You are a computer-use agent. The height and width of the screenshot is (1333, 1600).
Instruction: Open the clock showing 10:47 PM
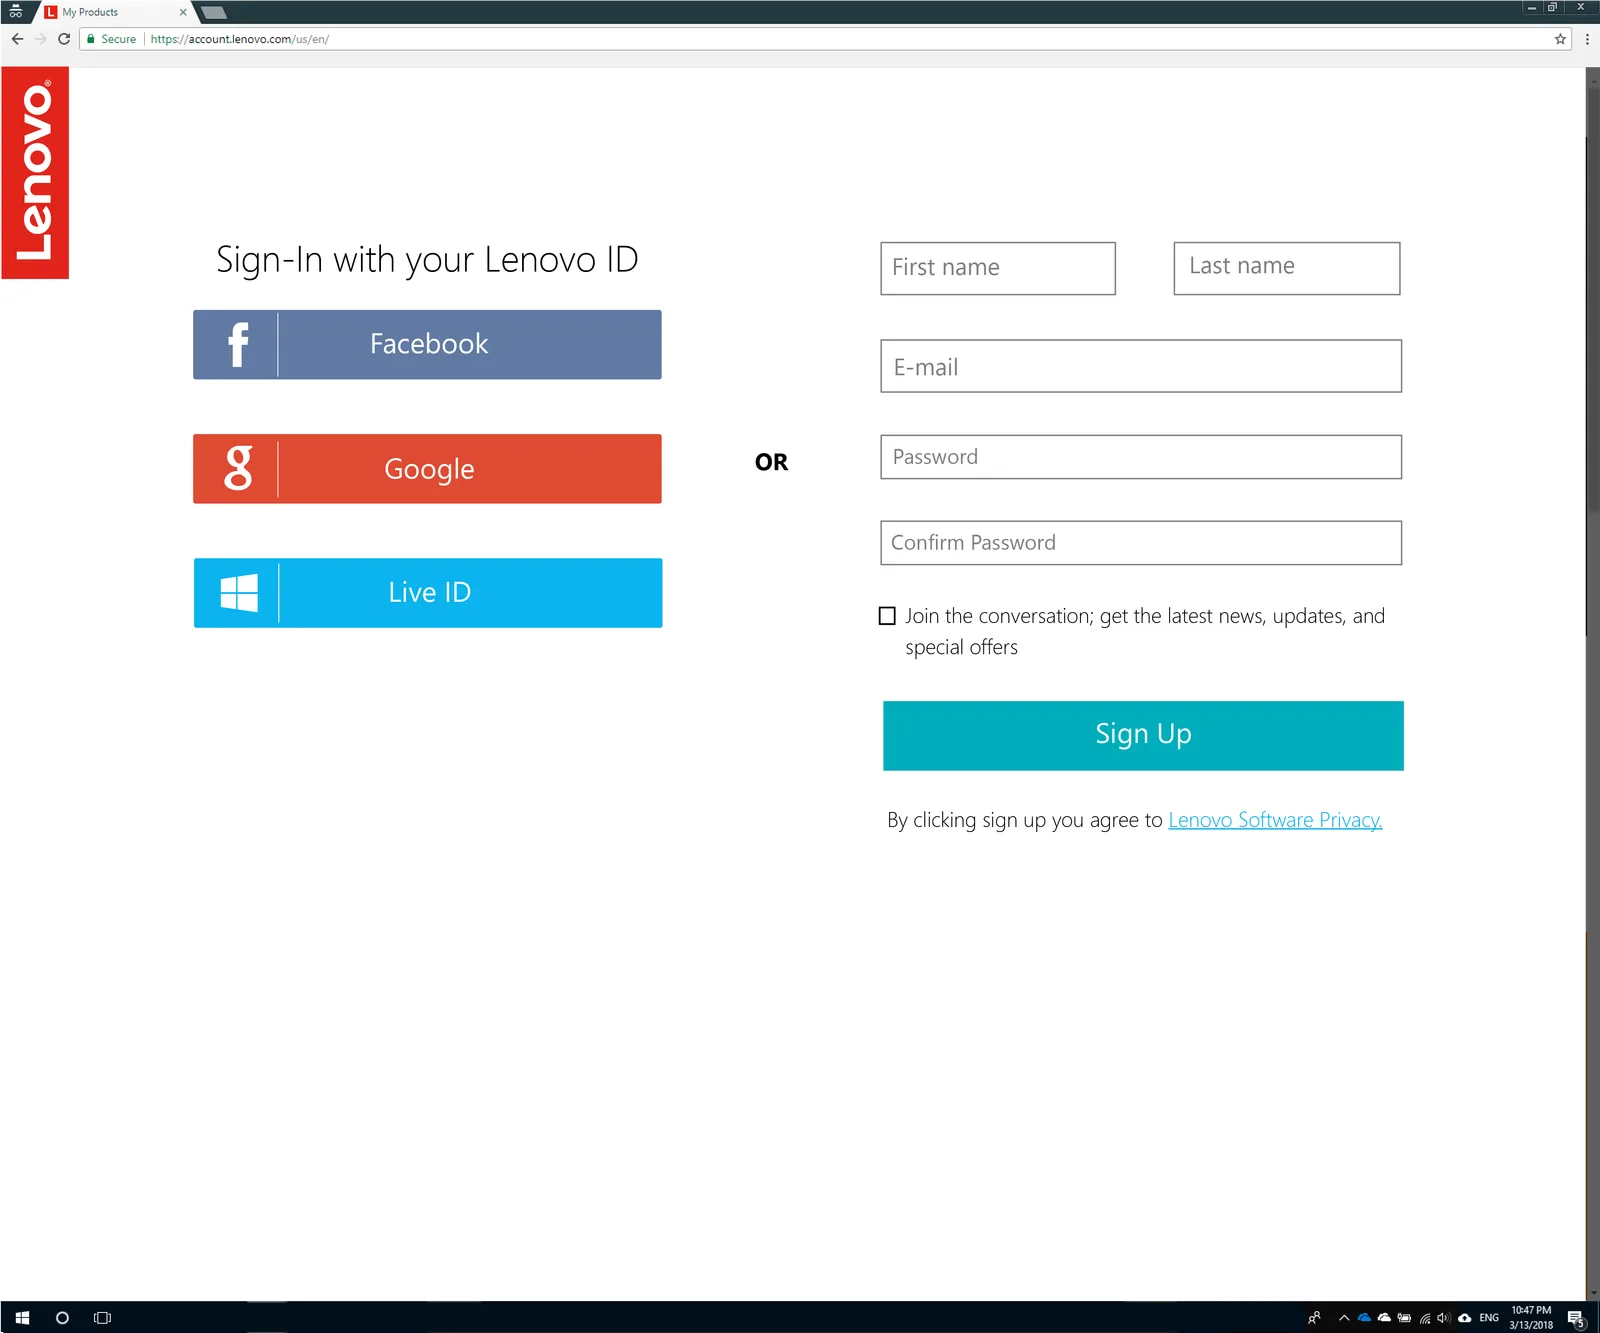[x=1531, y=1318]
